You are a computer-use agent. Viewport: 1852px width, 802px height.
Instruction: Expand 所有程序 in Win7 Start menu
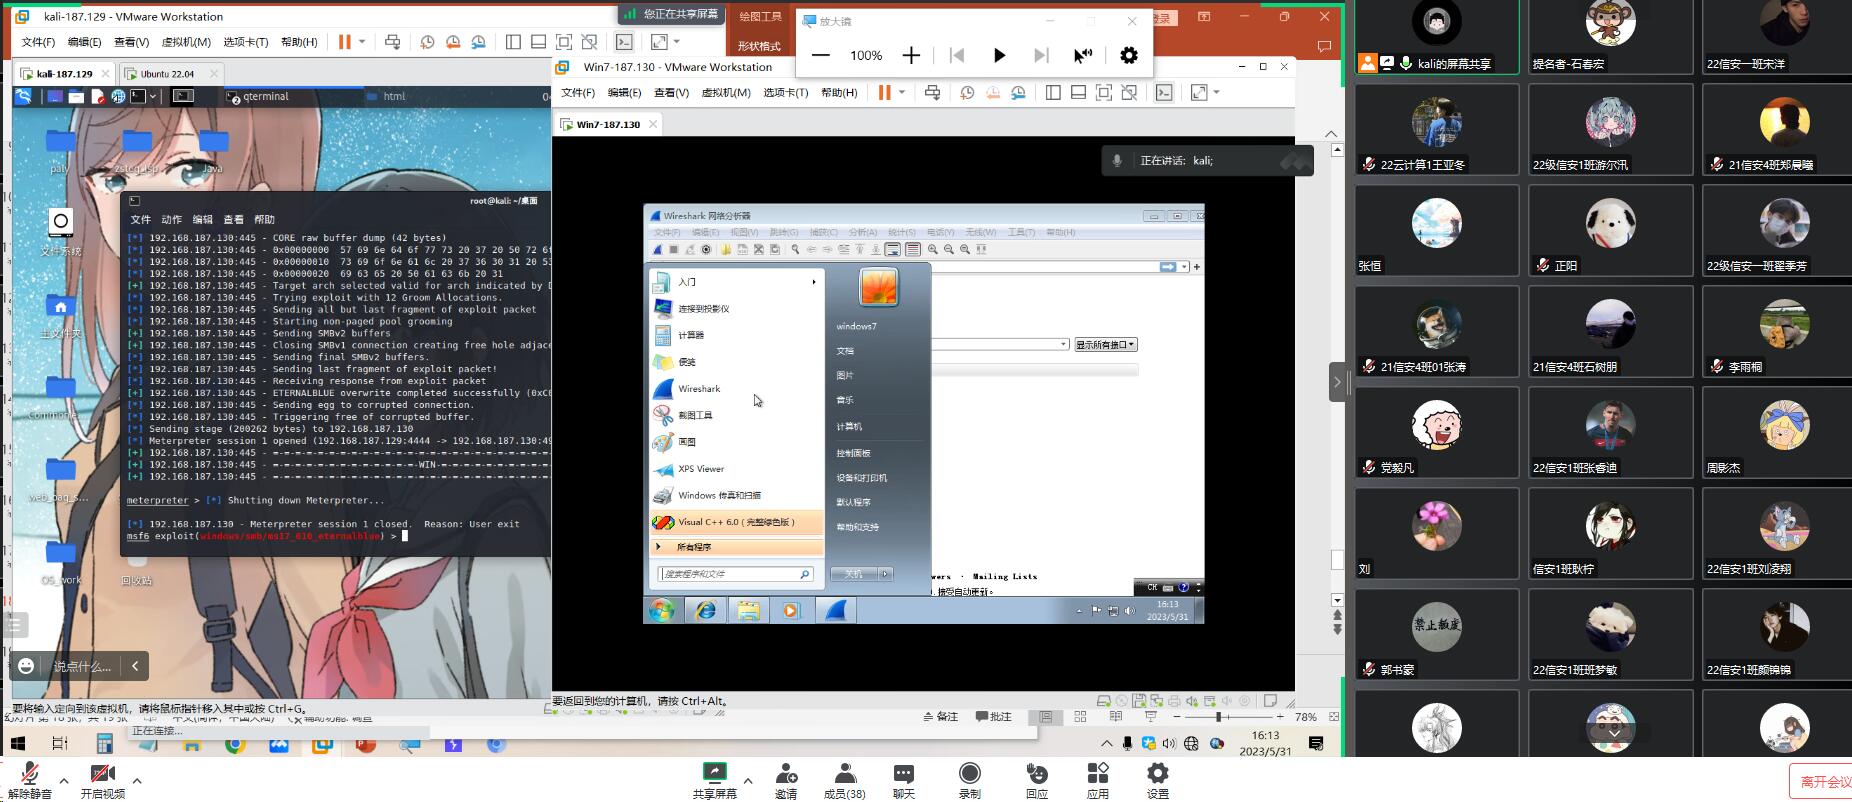[737, 547]
